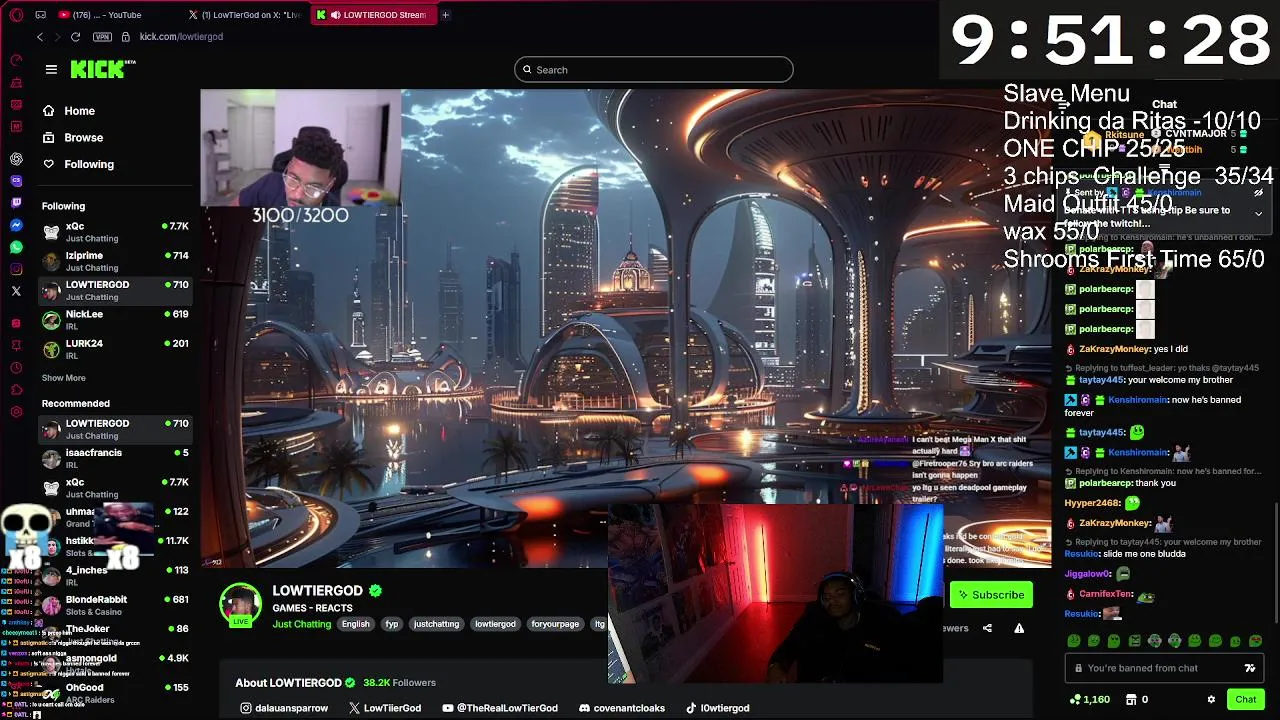The image size is (1280, 720).
Task: Click the banned chat message field
Action: pyautogui.click(x=1165, y=668)
